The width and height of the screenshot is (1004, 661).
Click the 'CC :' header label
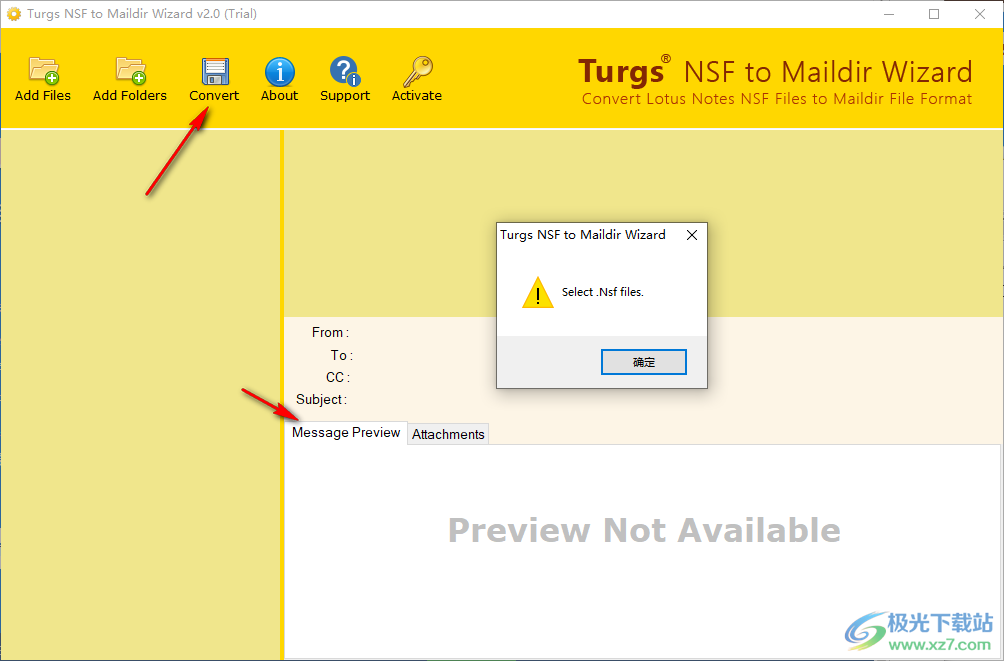pos(338,377)
